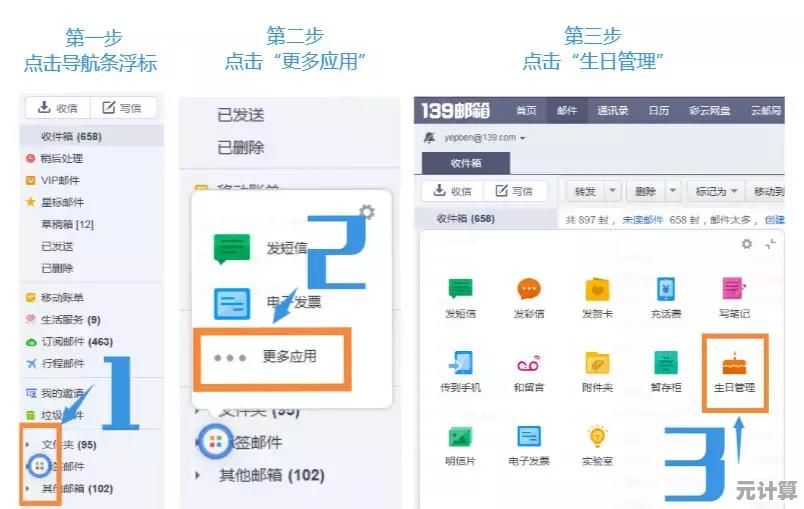This screenshot has height=509, width=804.
Task: Go to the 彩云网盘 navigation tab
Action: click(711, 111)
